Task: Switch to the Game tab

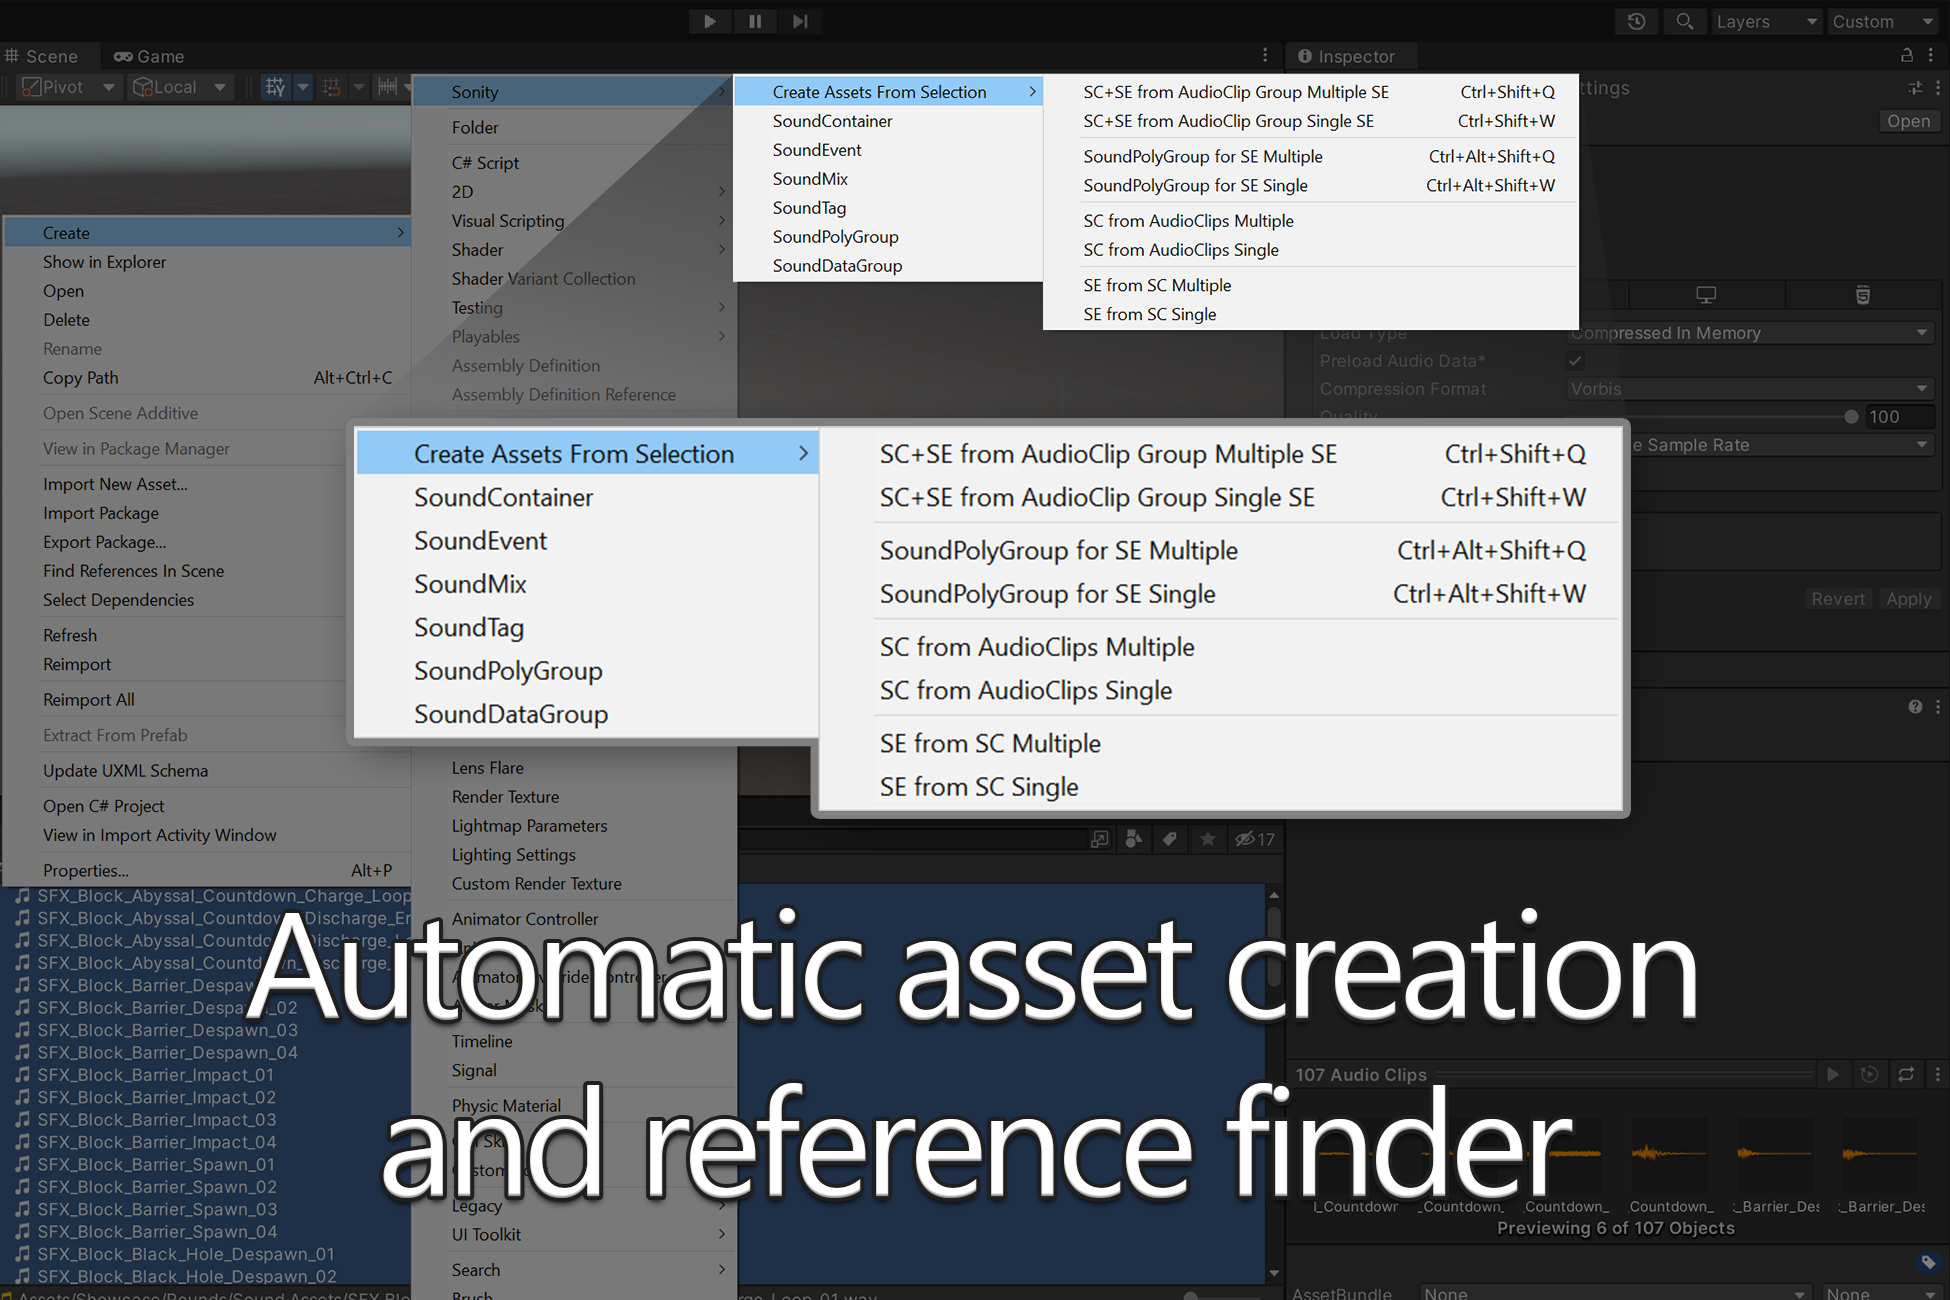Action: click(149, 56)
